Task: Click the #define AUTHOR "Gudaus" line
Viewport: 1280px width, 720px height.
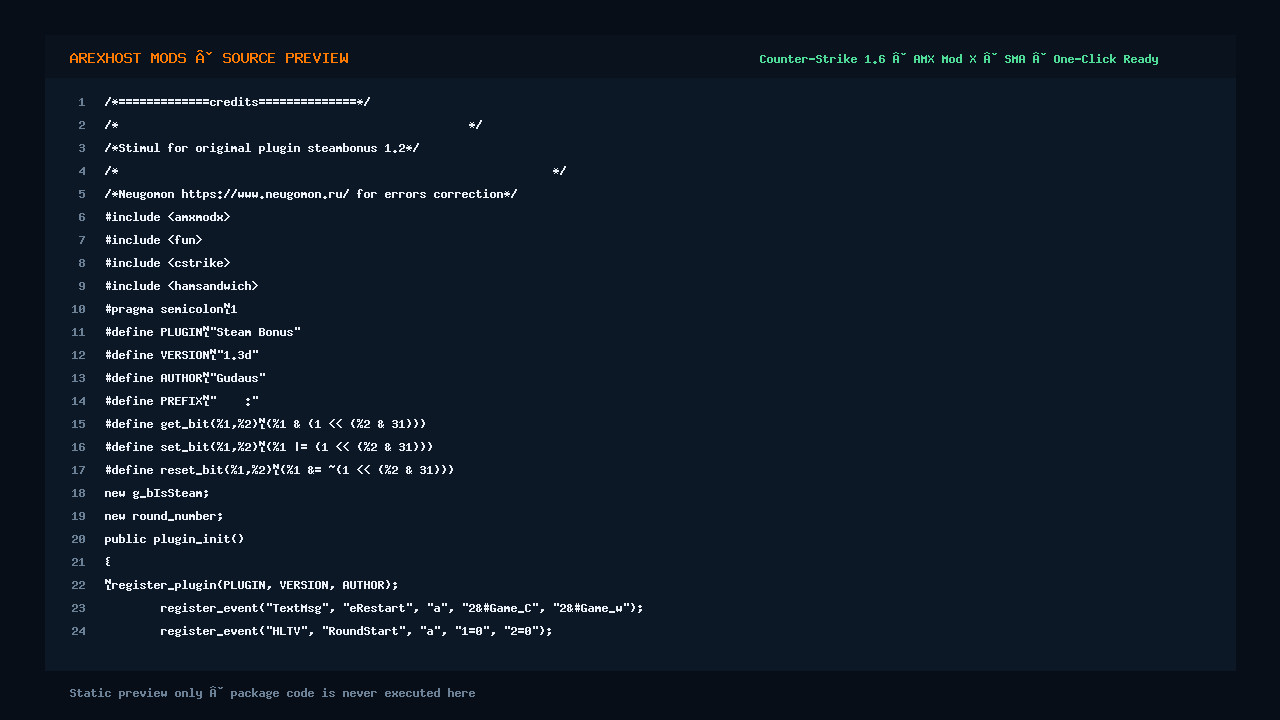Action: click(185, 378)
